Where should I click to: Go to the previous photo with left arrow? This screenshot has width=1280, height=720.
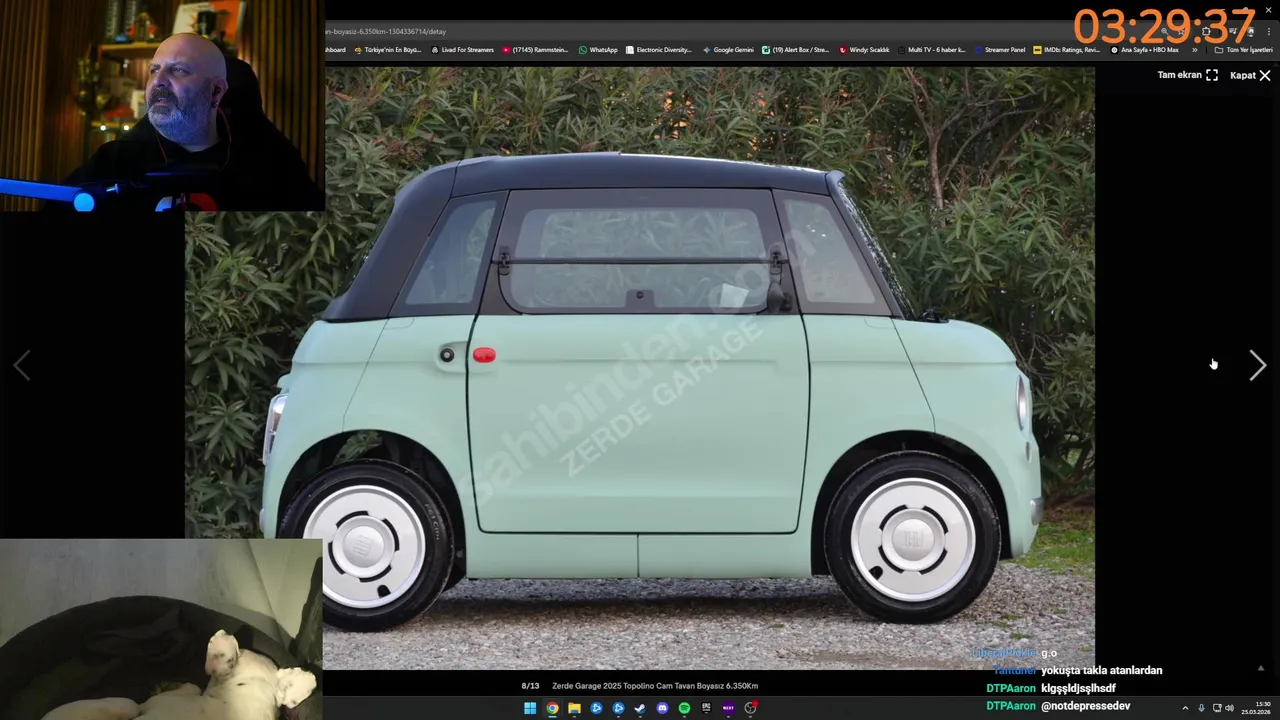click(x=22, y=366)
